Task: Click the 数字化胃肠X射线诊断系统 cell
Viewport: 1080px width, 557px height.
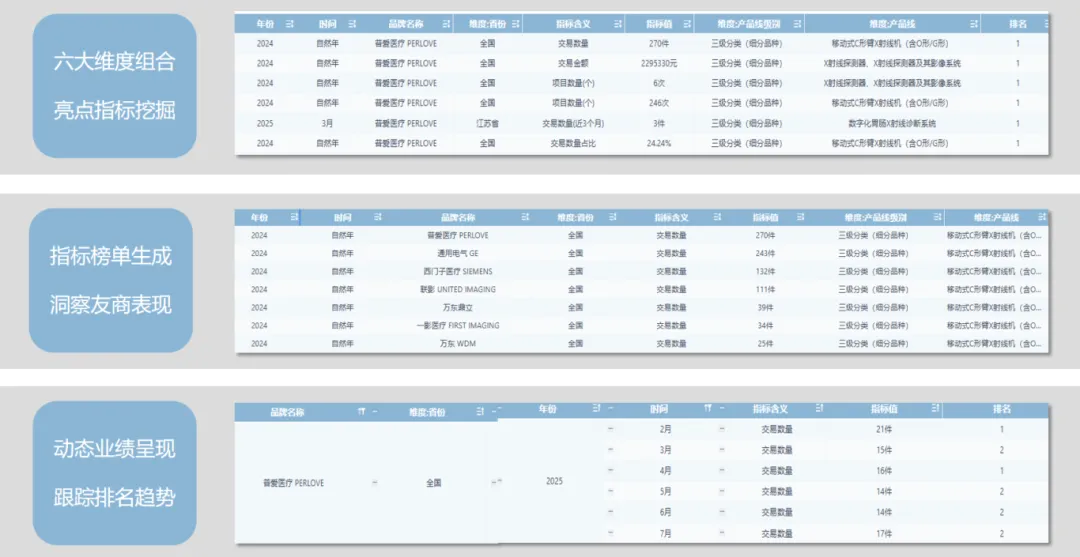Action: coord(892,124)
